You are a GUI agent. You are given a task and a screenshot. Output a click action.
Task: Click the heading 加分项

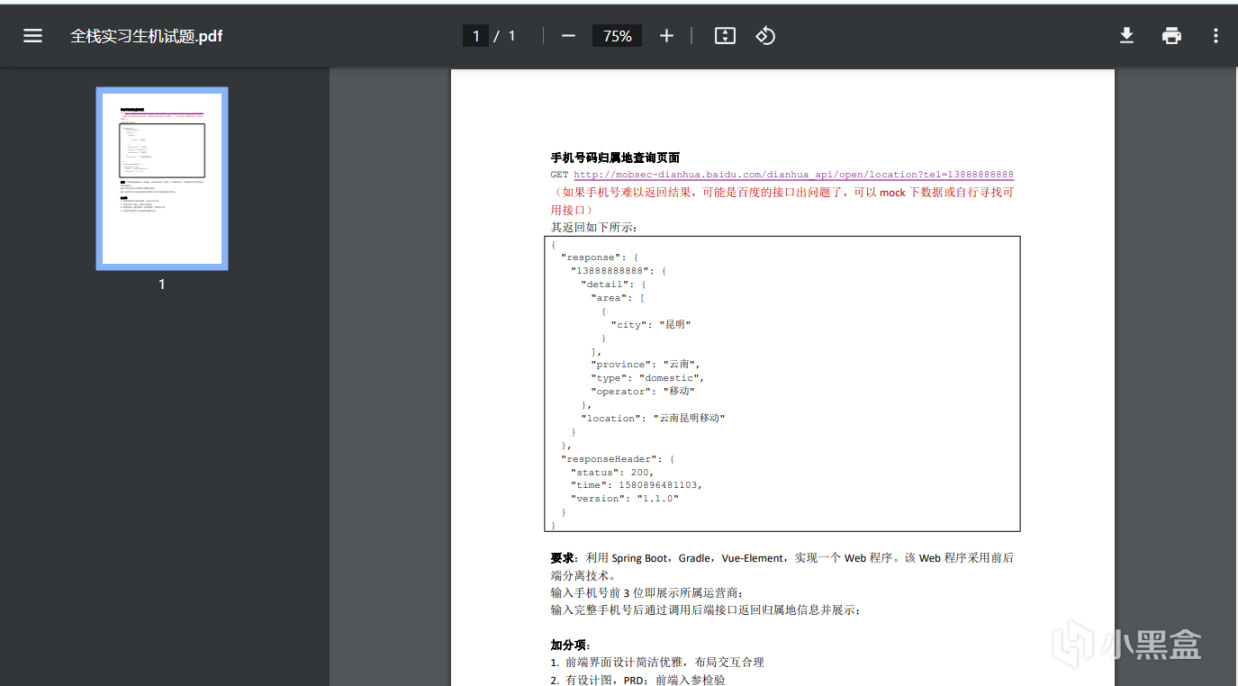pos(570,645)
